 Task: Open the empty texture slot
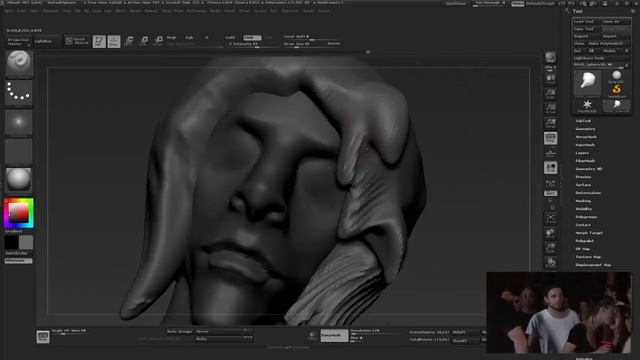[x=19, y=151]
